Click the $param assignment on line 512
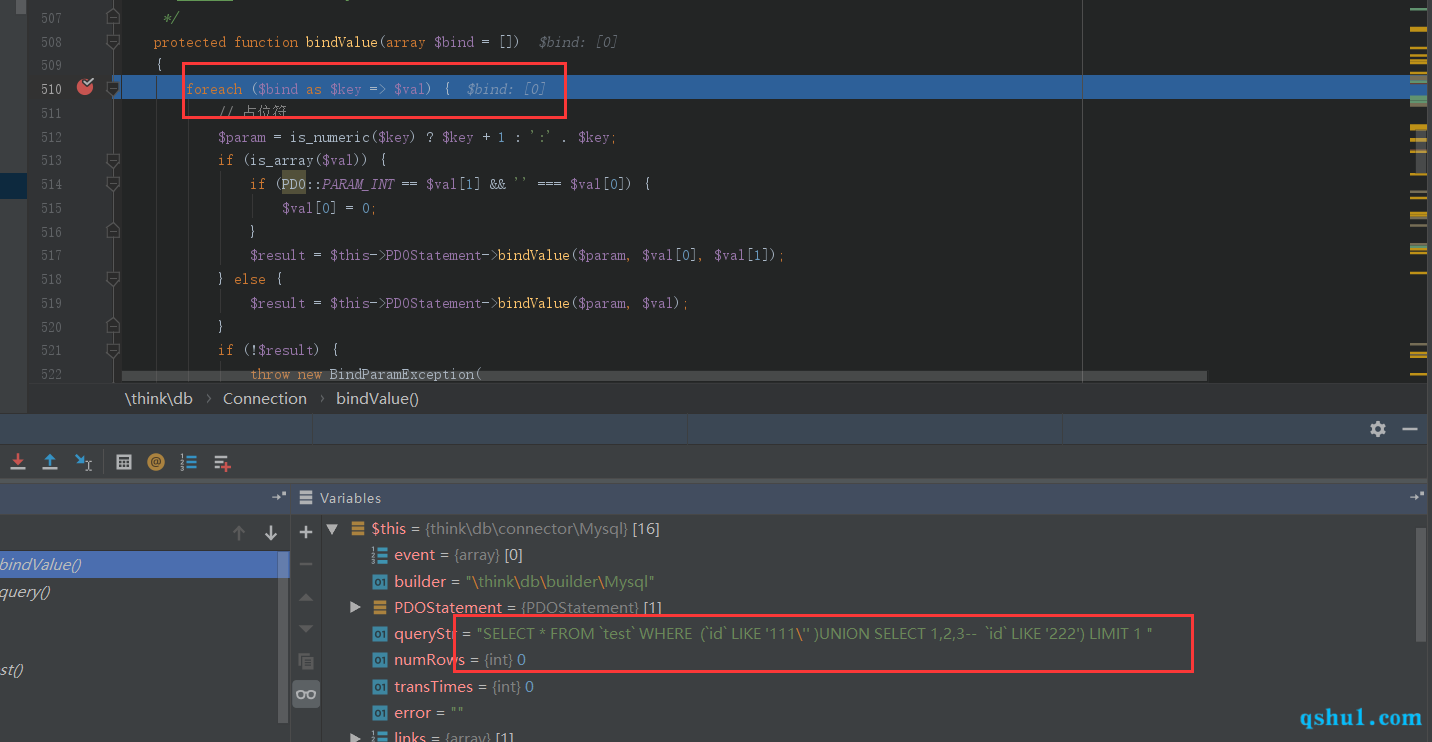The height and width of the screenshot is (742, 1432). point(417,137)
